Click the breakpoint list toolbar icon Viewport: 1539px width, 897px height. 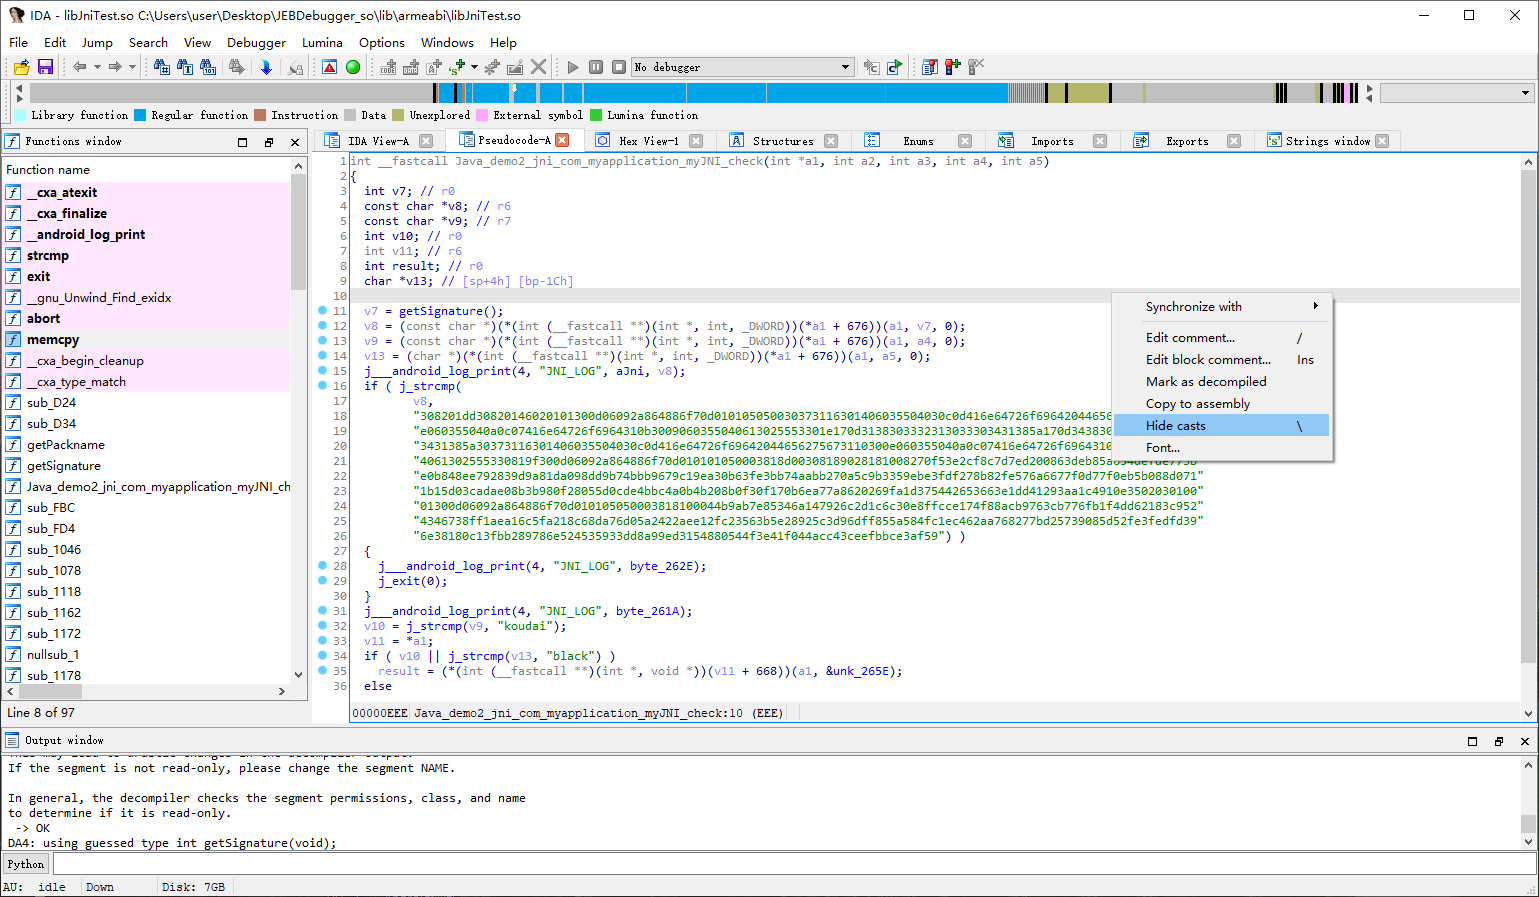click(x=929, y=67)
